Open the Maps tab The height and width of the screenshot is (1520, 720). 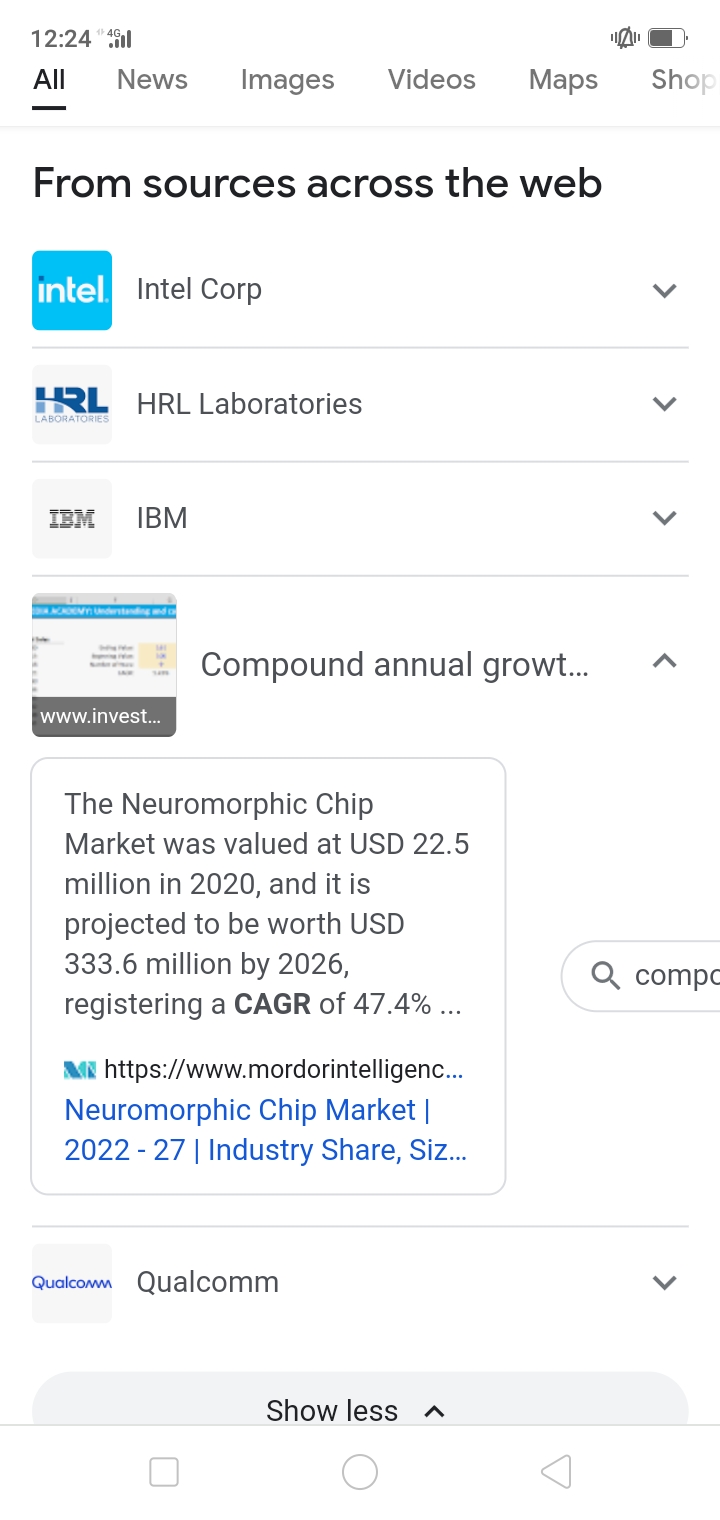pos(563,80)
